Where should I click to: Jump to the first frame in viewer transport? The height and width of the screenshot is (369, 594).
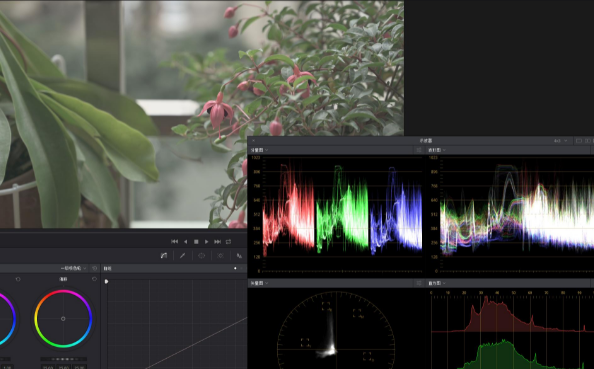pos(175,241)
